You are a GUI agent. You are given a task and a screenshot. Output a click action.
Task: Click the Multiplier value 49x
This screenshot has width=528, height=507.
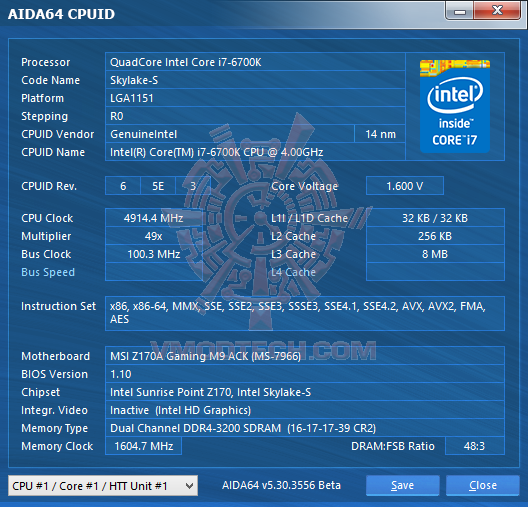(154, 236)
